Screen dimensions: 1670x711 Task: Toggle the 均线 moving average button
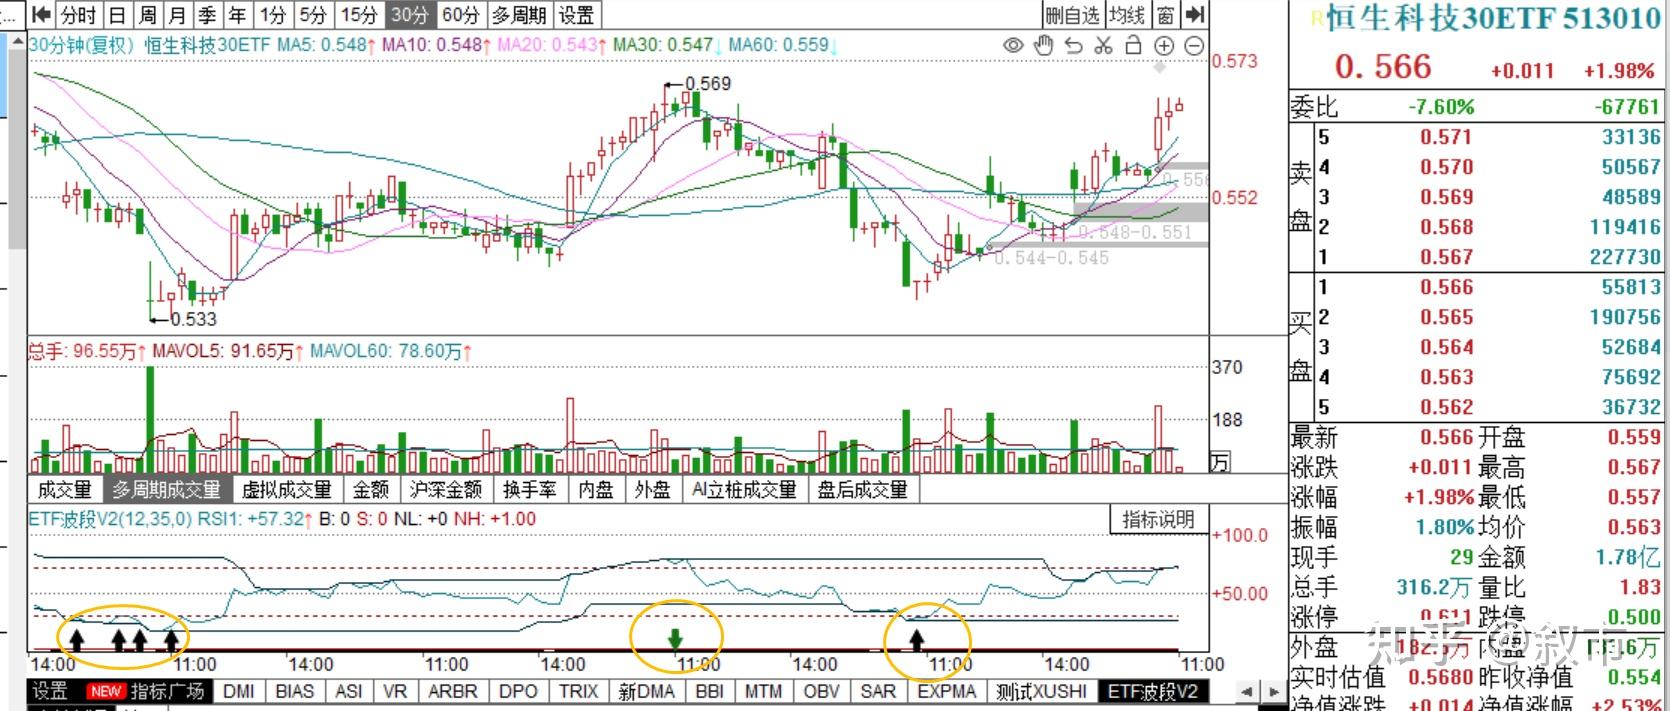[1127, 15]
